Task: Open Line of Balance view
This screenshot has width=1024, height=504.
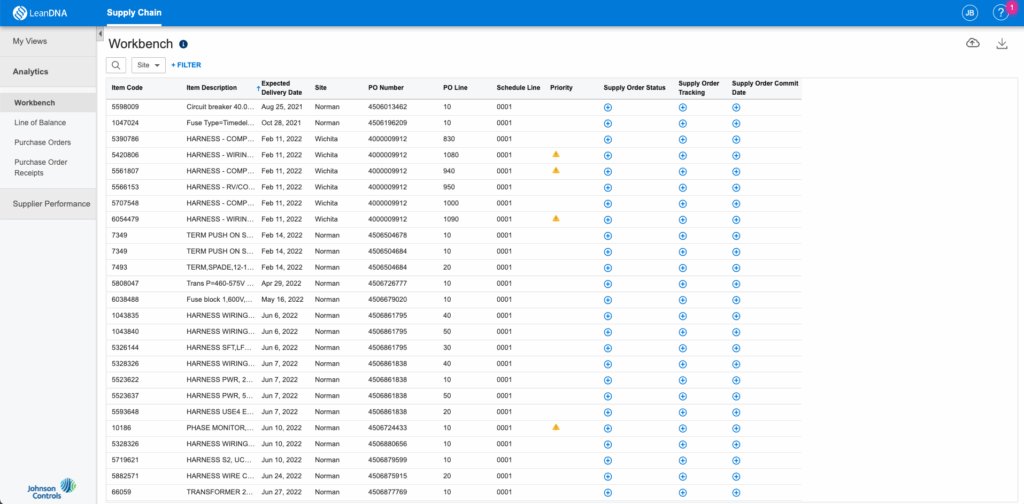Action: tap(40, 122)
